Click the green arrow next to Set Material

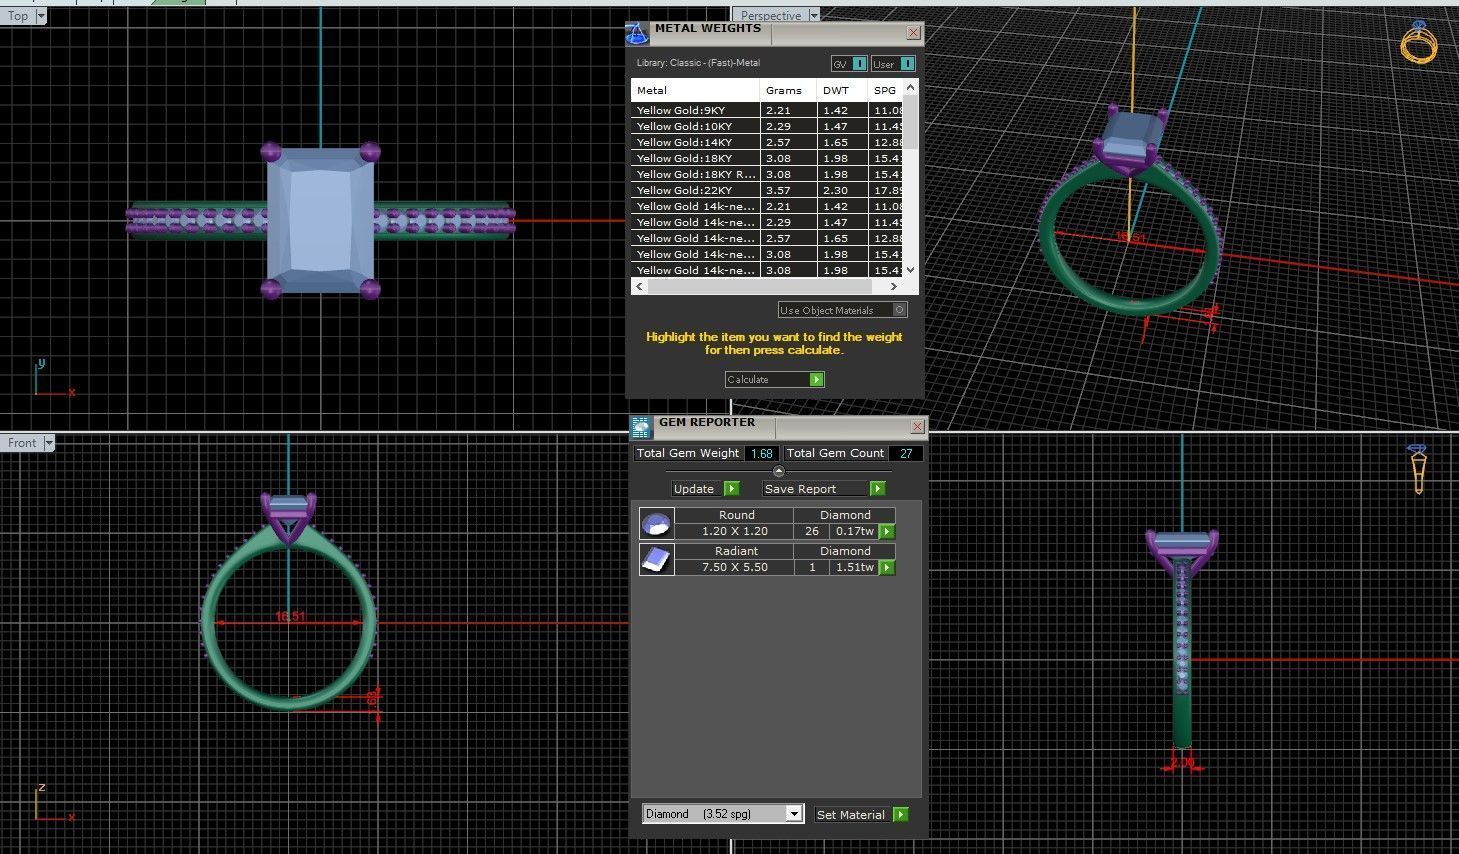point(900,814)
